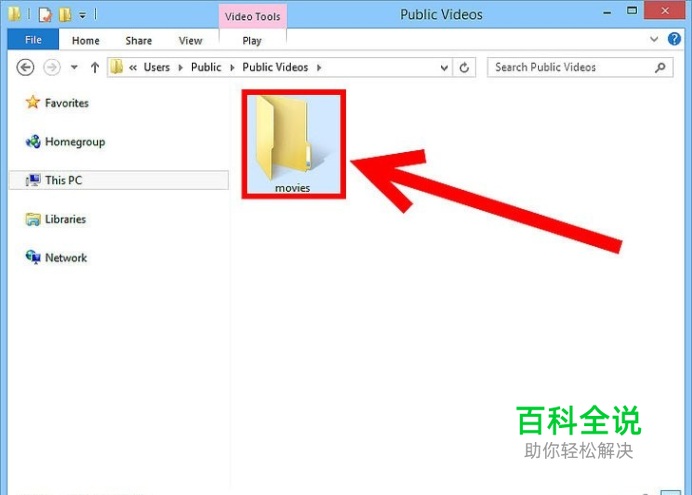
Task: Go forward with the Forward arrow button
Action: [x=52, y=68]
